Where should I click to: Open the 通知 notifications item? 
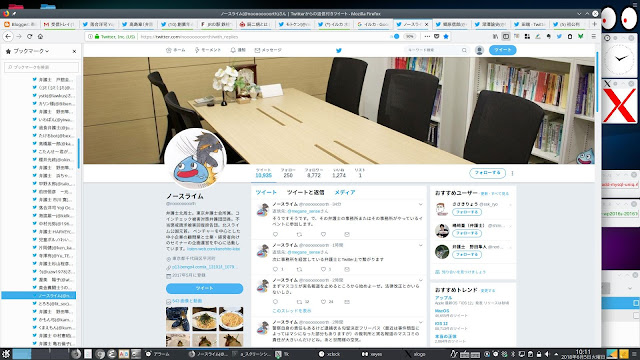click(x=238, y=50)
